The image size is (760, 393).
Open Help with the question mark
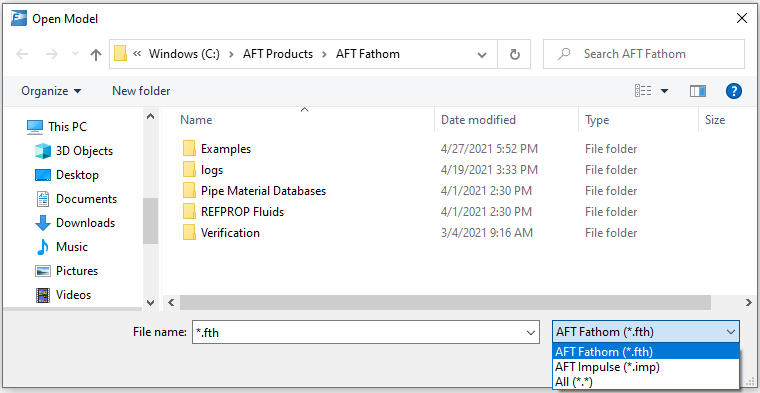734,91
